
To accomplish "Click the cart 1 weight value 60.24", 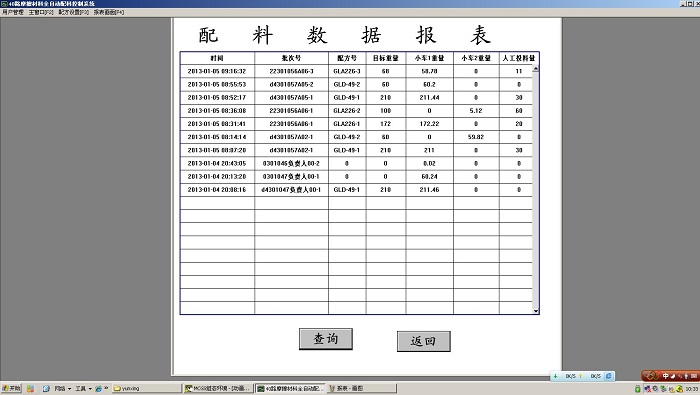I will (429, 176).
